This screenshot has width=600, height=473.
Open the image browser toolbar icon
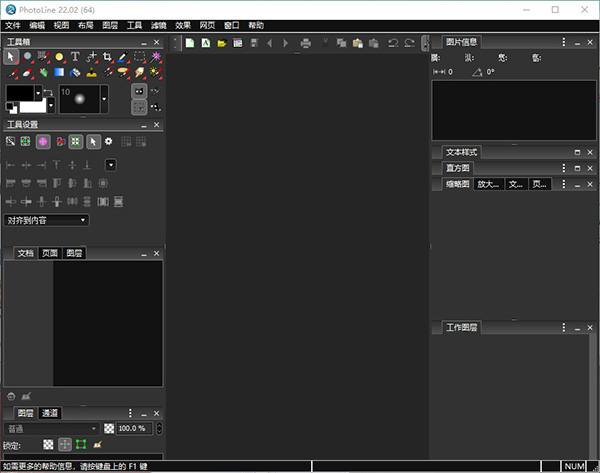(x=238, y=43)
